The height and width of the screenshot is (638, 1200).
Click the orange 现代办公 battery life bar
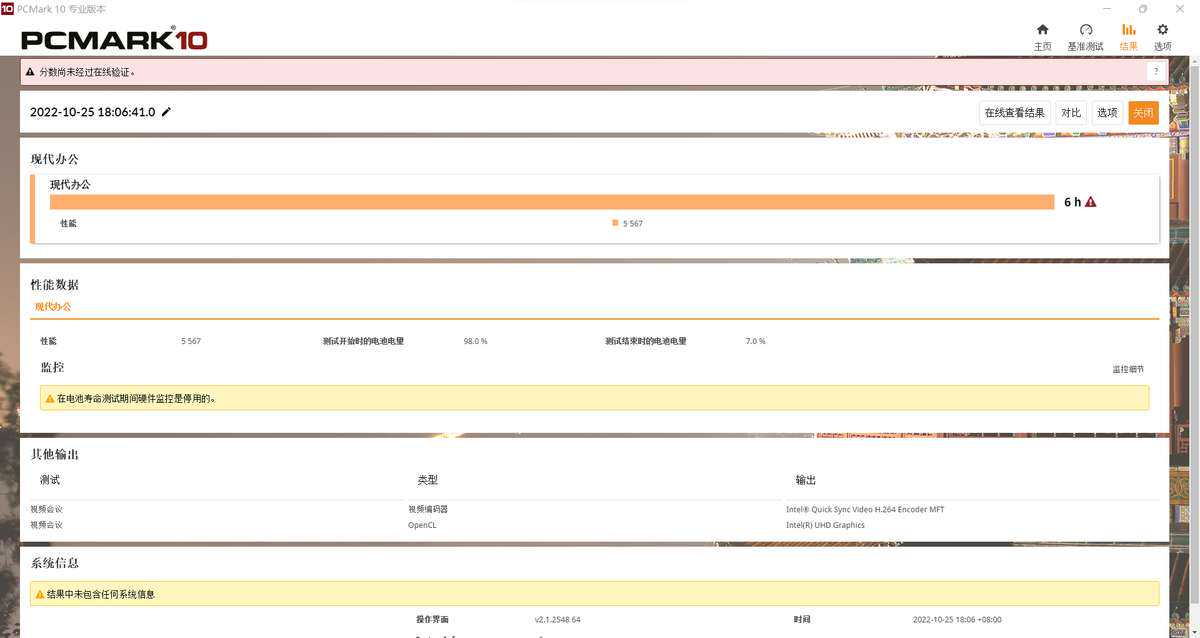point(552,202)
